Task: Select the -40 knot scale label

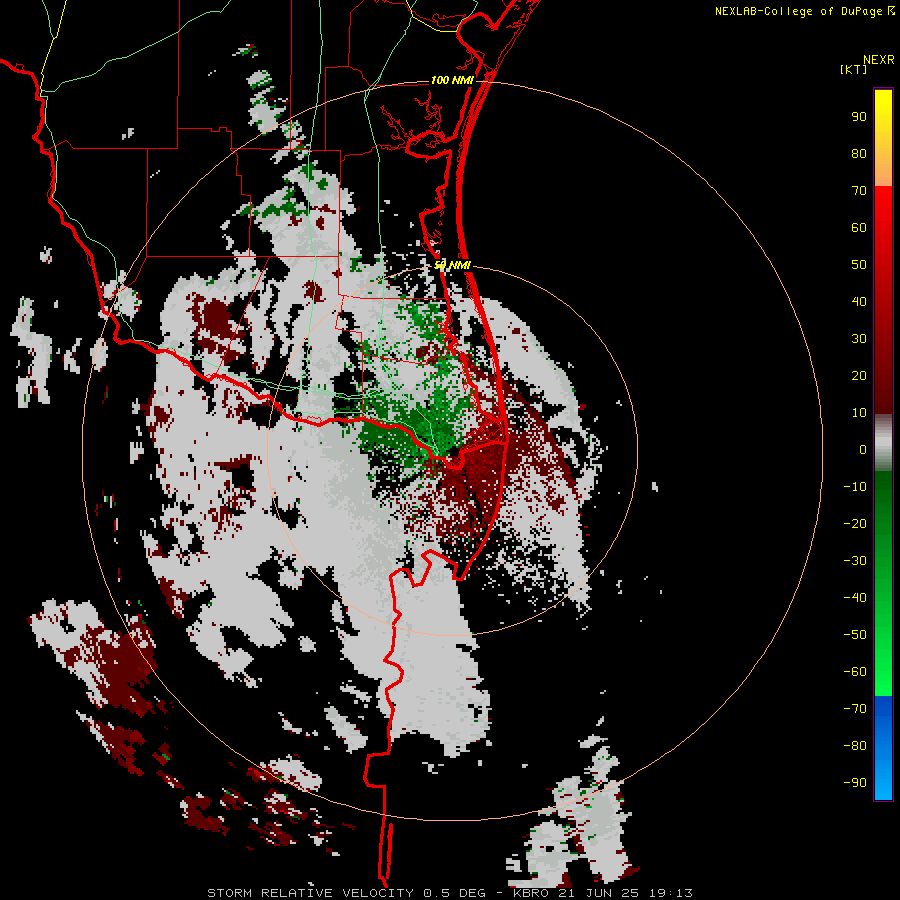Action: coord(855,598)
